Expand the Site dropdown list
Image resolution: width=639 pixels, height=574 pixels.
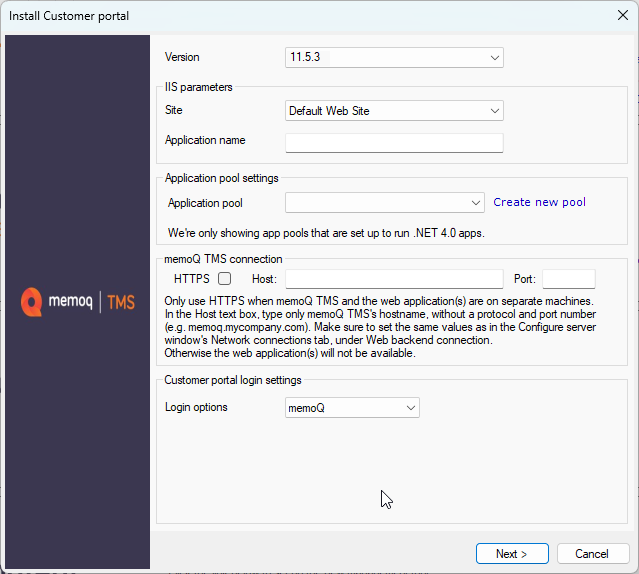[394, 111]
